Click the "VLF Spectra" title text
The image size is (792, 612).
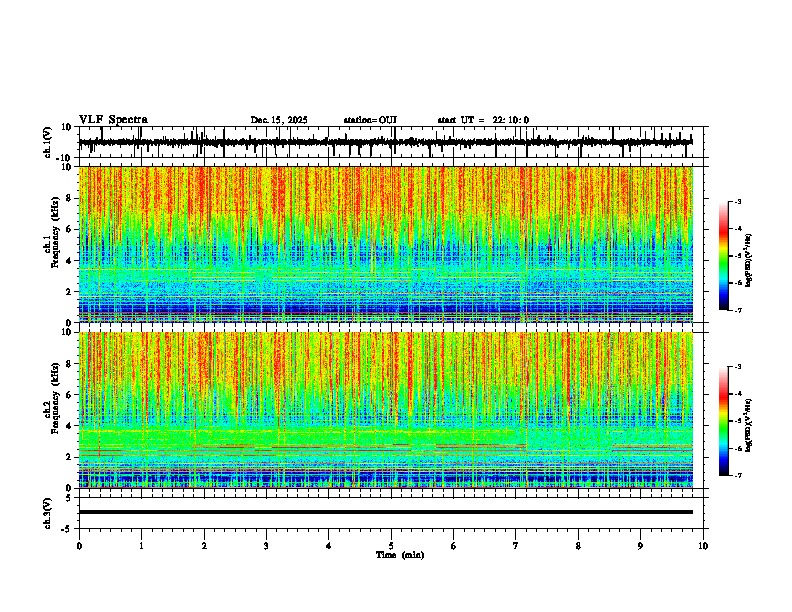click(x=113, y=120)
